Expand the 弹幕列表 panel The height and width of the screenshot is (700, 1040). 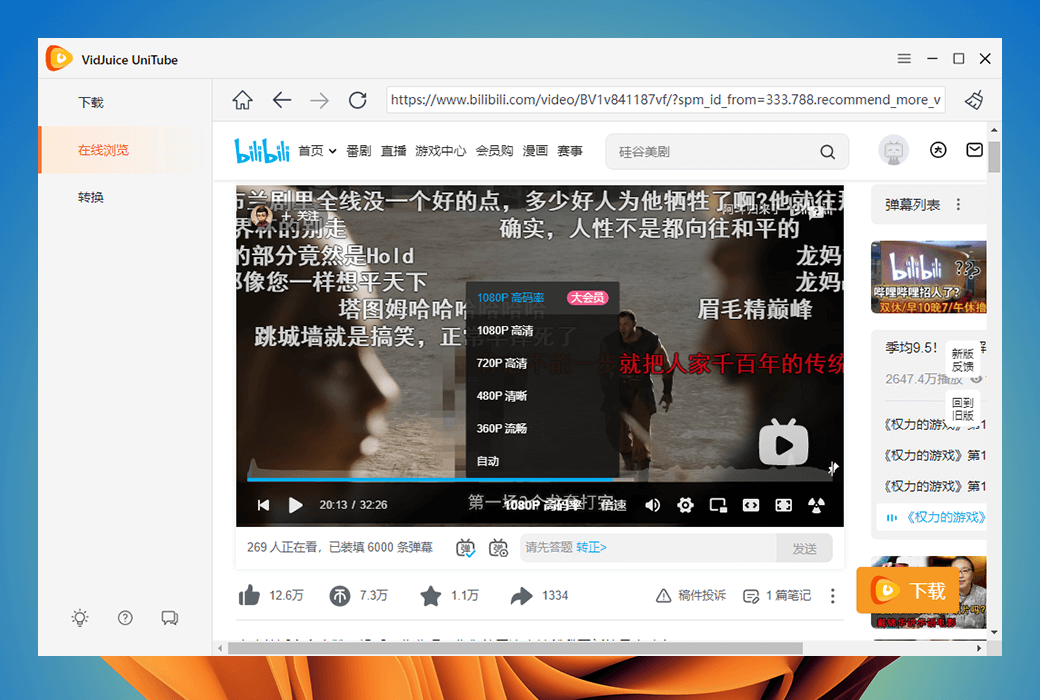913,204
